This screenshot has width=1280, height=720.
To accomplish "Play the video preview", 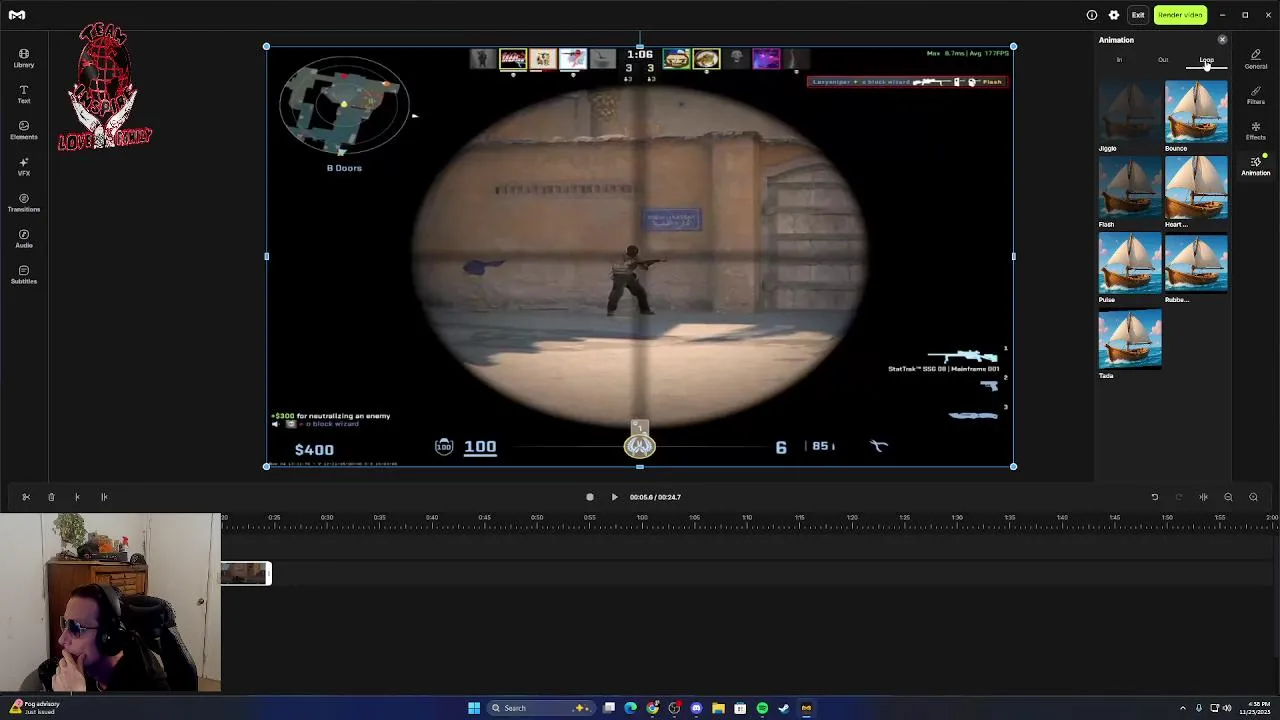I will pos(614,497).
